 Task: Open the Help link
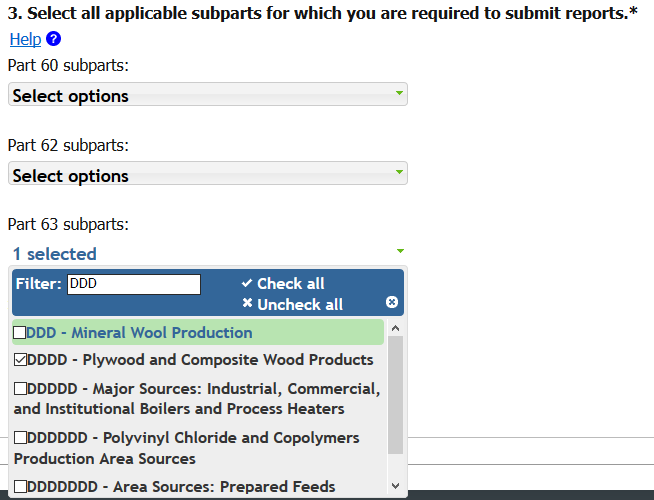pos(24,39)
